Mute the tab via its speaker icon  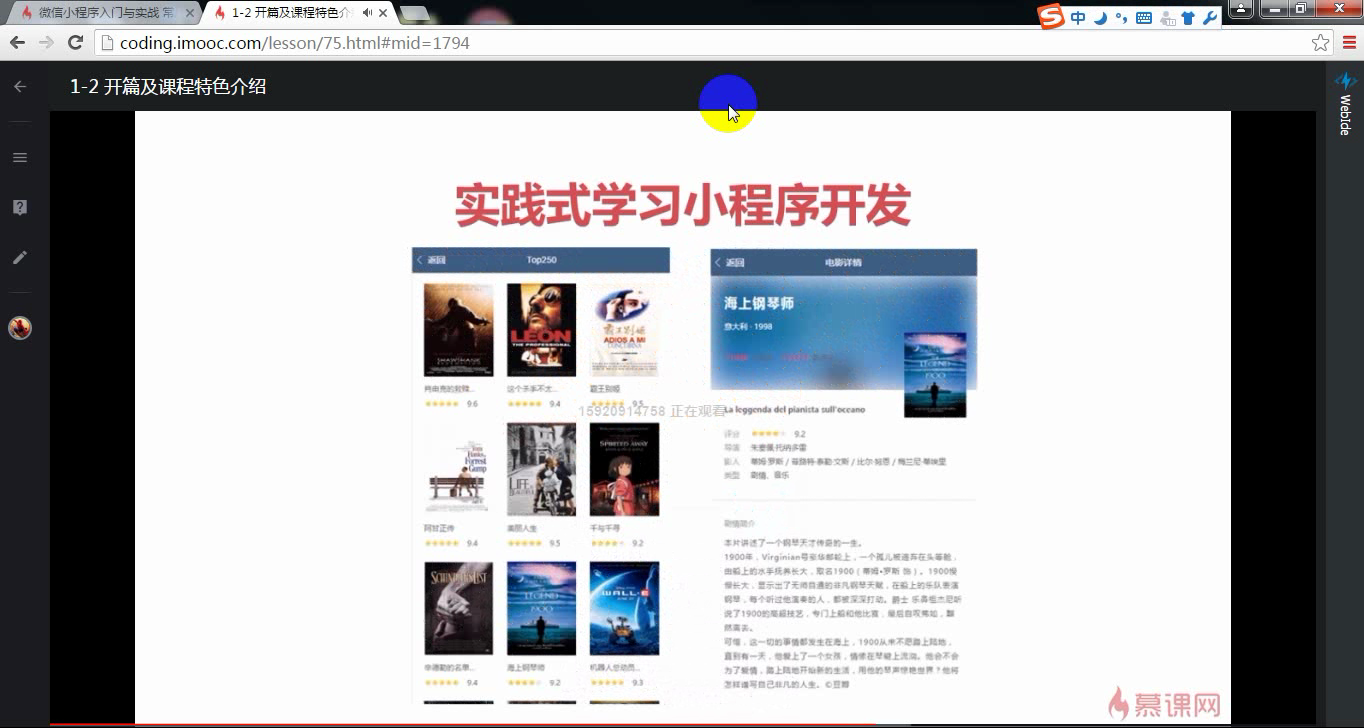[367, 13]
